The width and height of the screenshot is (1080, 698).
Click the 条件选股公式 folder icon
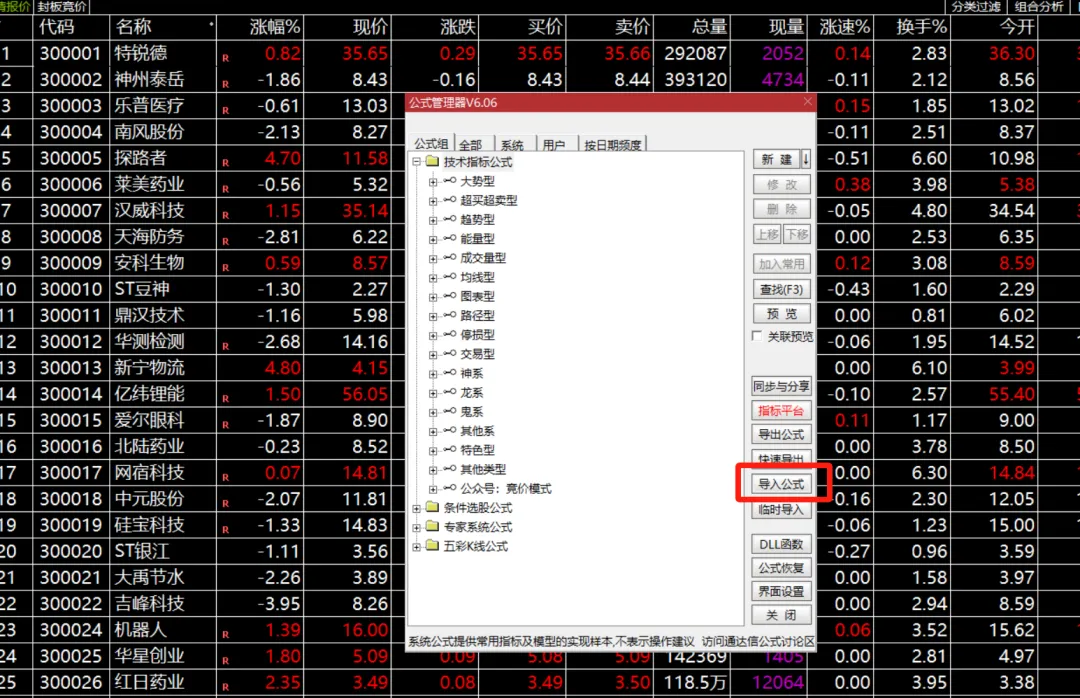[x=432, y=507]
